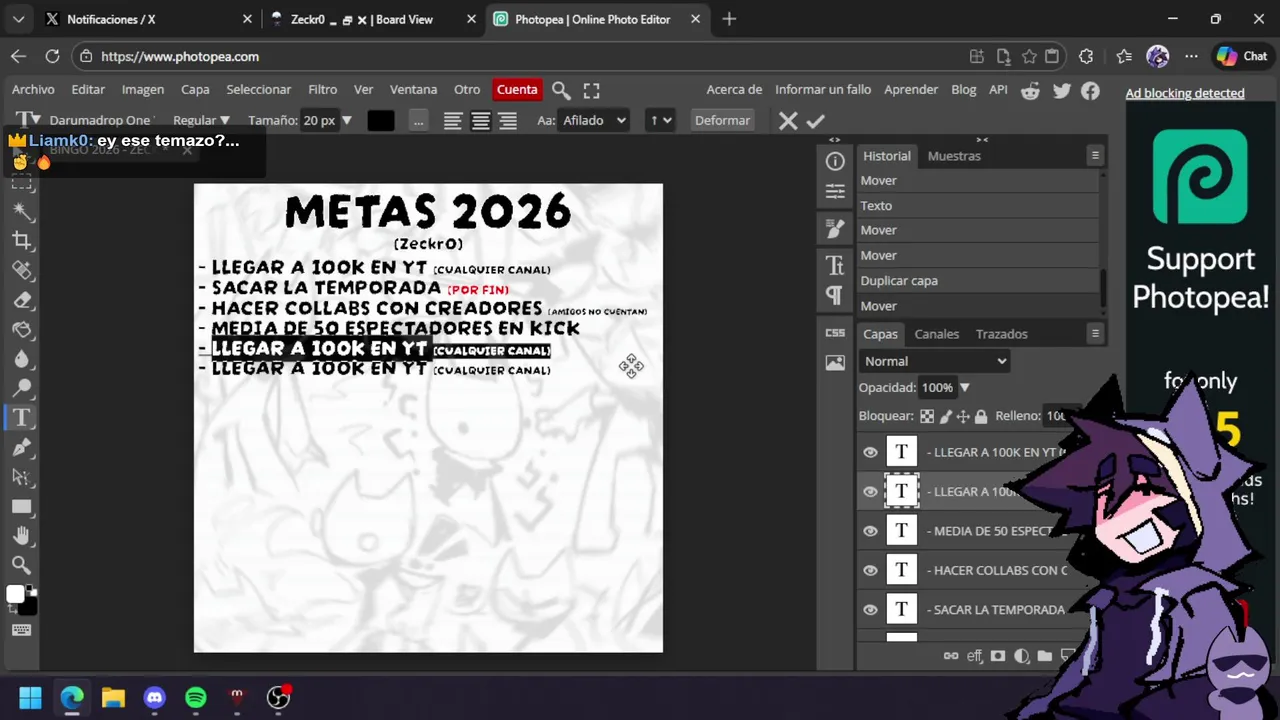Create a new folder in Layers panel
This screenshot has width=1280, height=720.
[1044, 656]
